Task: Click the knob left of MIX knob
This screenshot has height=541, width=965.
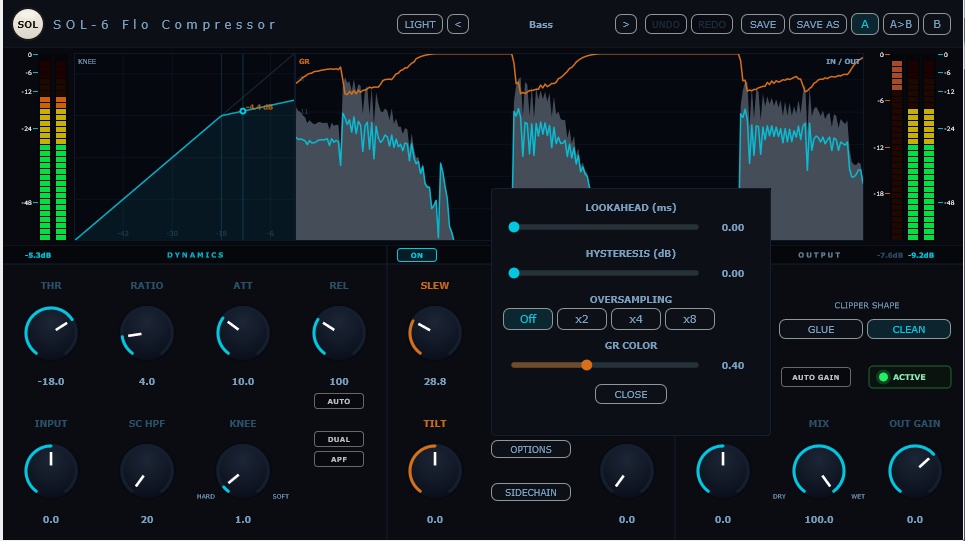Action: coord(723,470)
